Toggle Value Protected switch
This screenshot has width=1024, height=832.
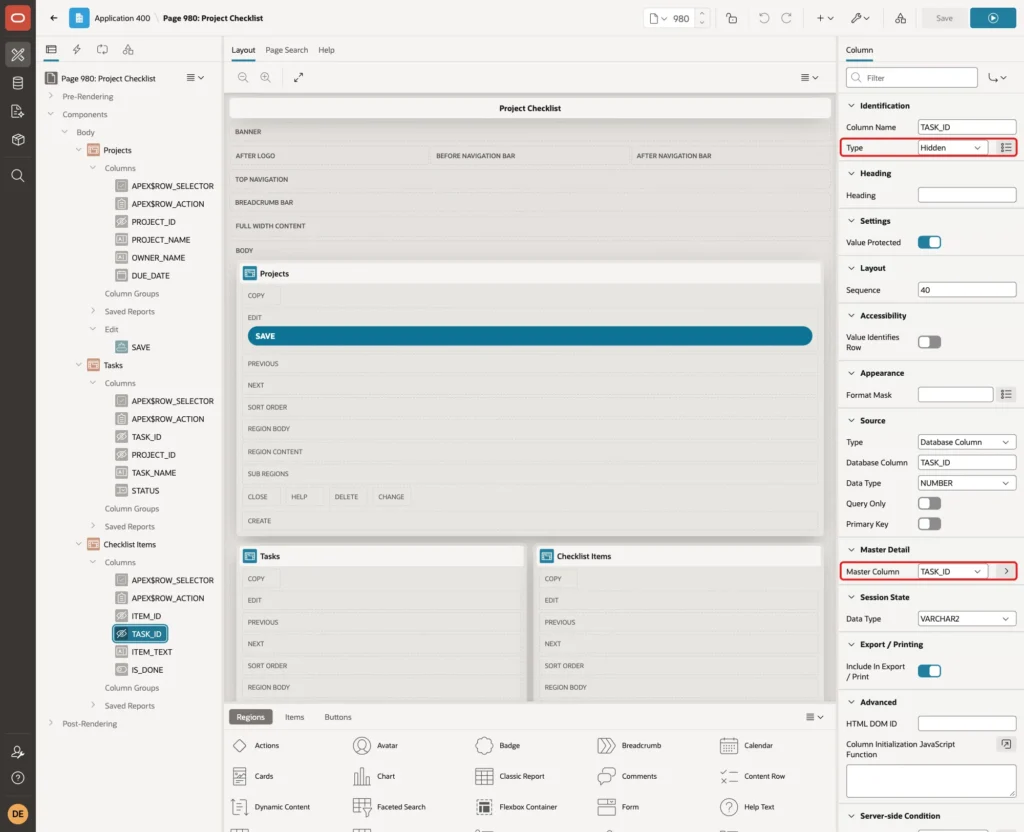pos(929,242)
